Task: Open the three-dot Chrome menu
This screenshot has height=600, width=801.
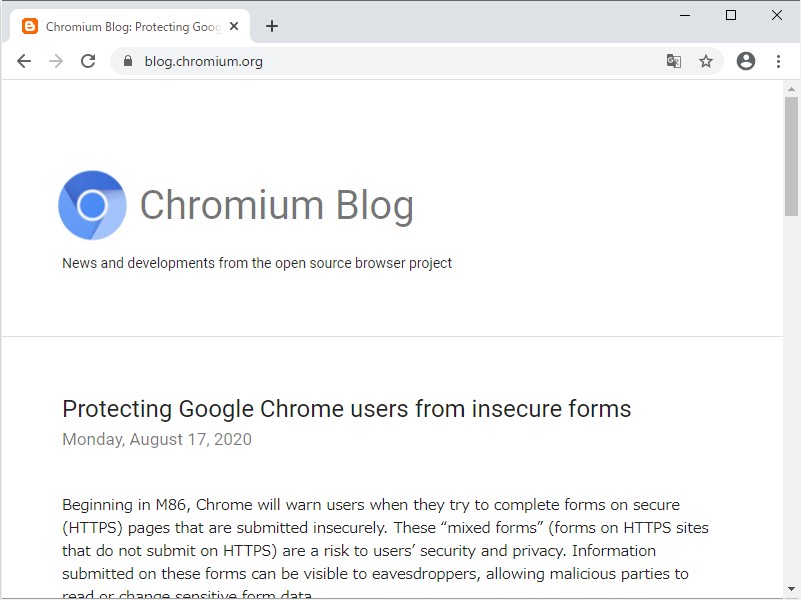Action: pyautogui.click(x=779, y=61)
